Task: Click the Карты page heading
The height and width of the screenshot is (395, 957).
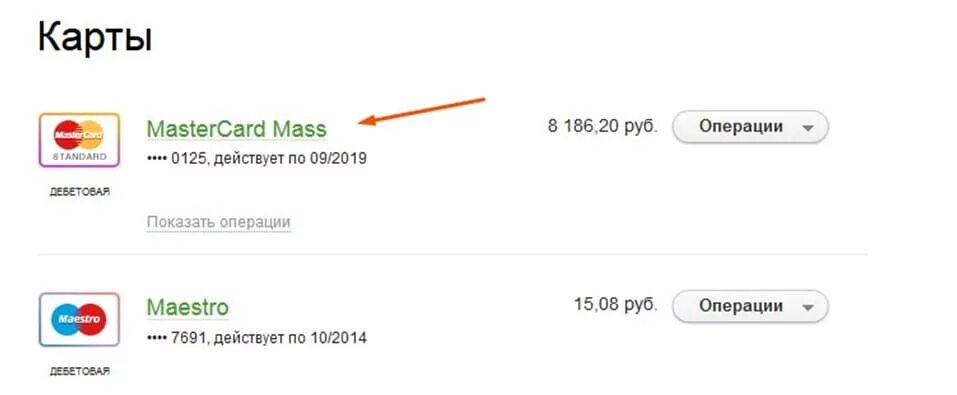Action: [95, 38]
